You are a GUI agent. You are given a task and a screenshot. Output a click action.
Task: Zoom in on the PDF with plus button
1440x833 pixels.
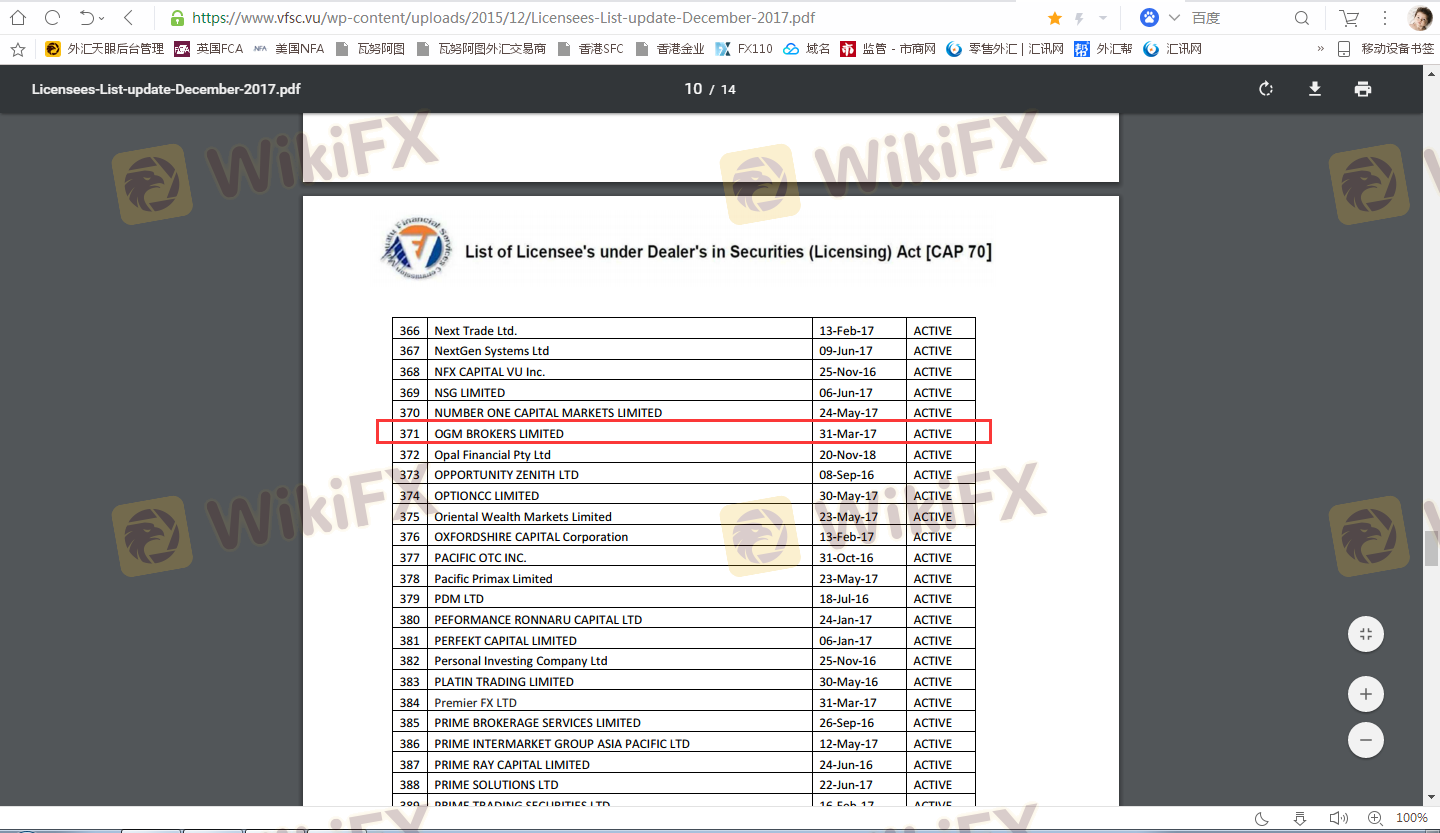click(1365, 694)
